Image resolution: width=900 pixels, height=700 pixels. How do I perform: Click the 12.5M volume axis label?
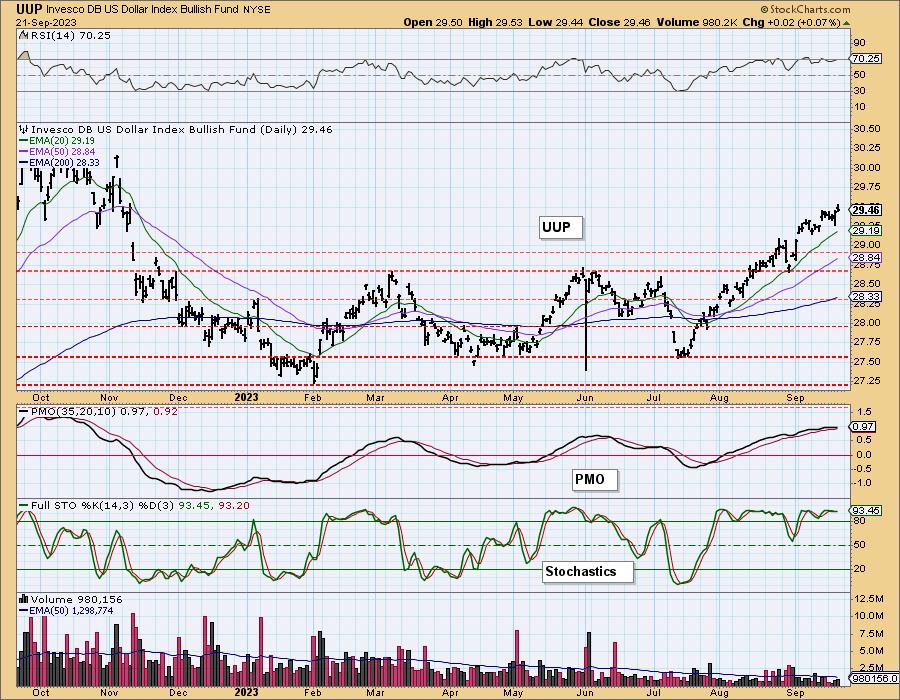[868, 598]
